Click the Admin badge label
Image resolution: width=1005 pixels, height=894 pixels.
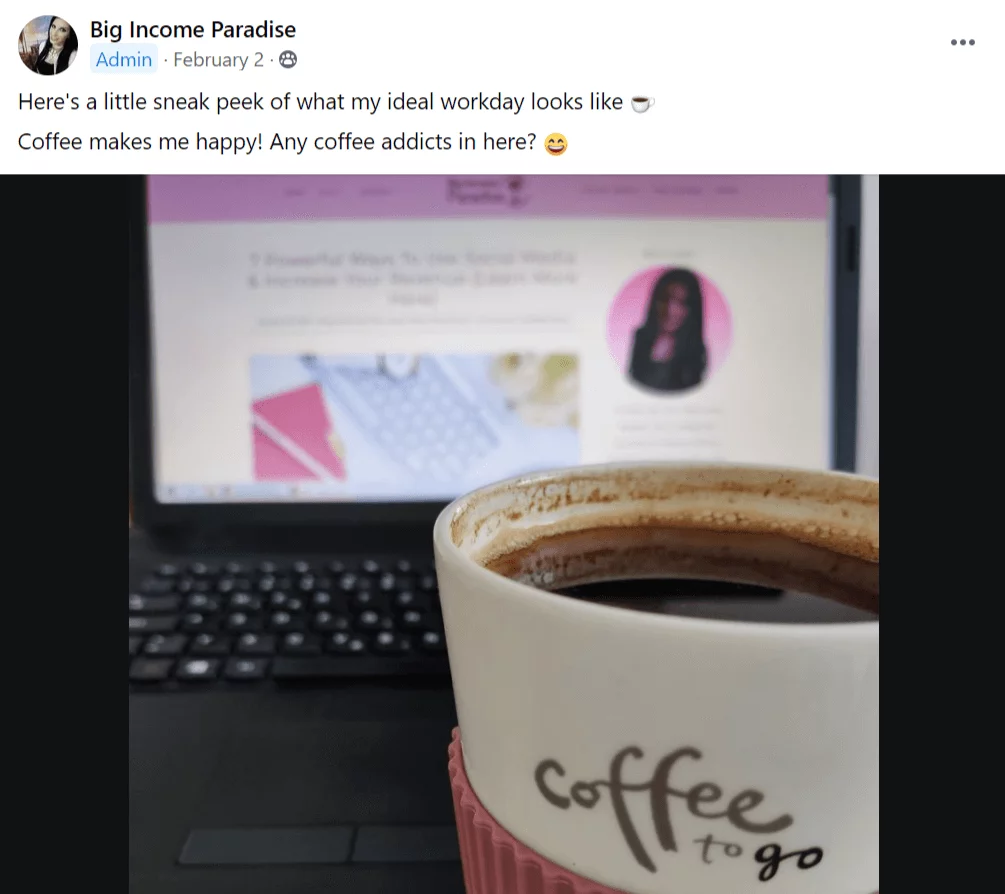click(124, 60)
